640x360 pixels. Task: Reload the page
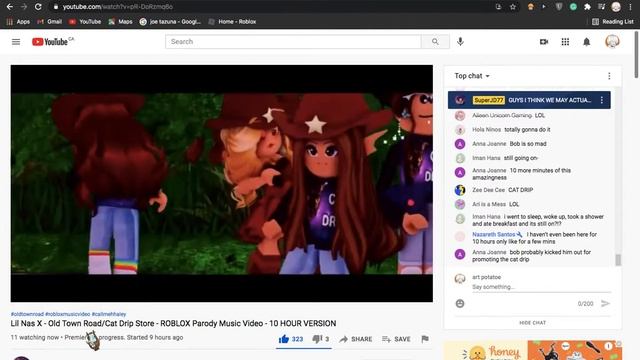pos(38,7)
